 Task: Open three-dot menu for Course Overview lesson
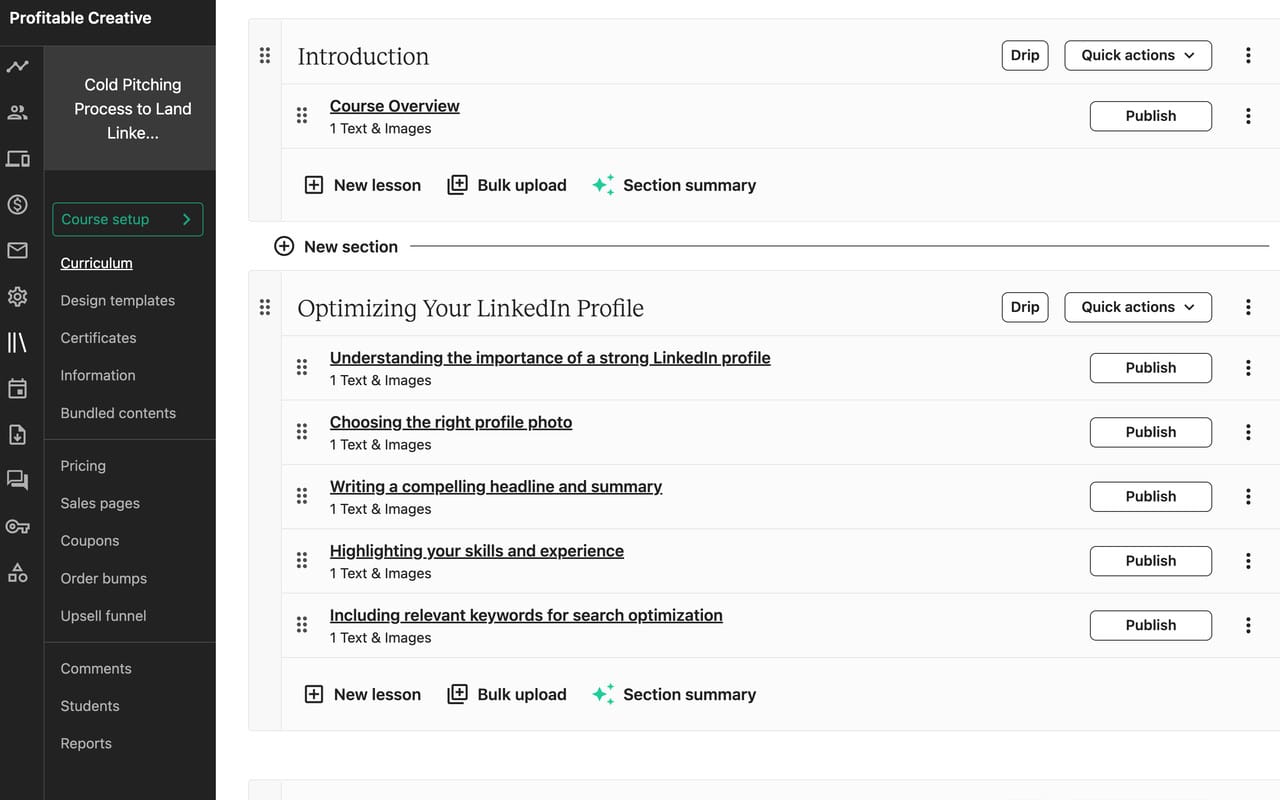coord(1248,116)
